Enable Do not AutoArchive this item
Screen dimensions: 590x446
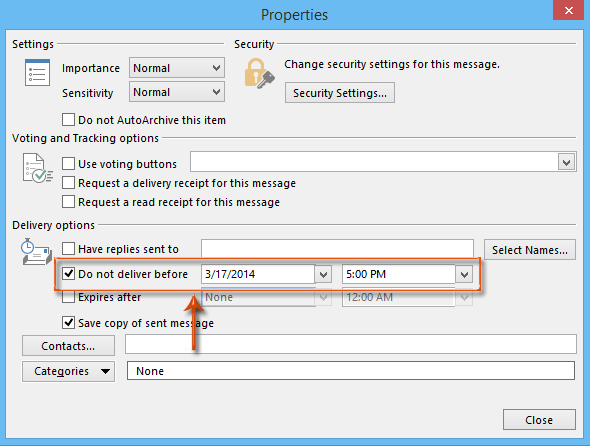tap(68, 120)
